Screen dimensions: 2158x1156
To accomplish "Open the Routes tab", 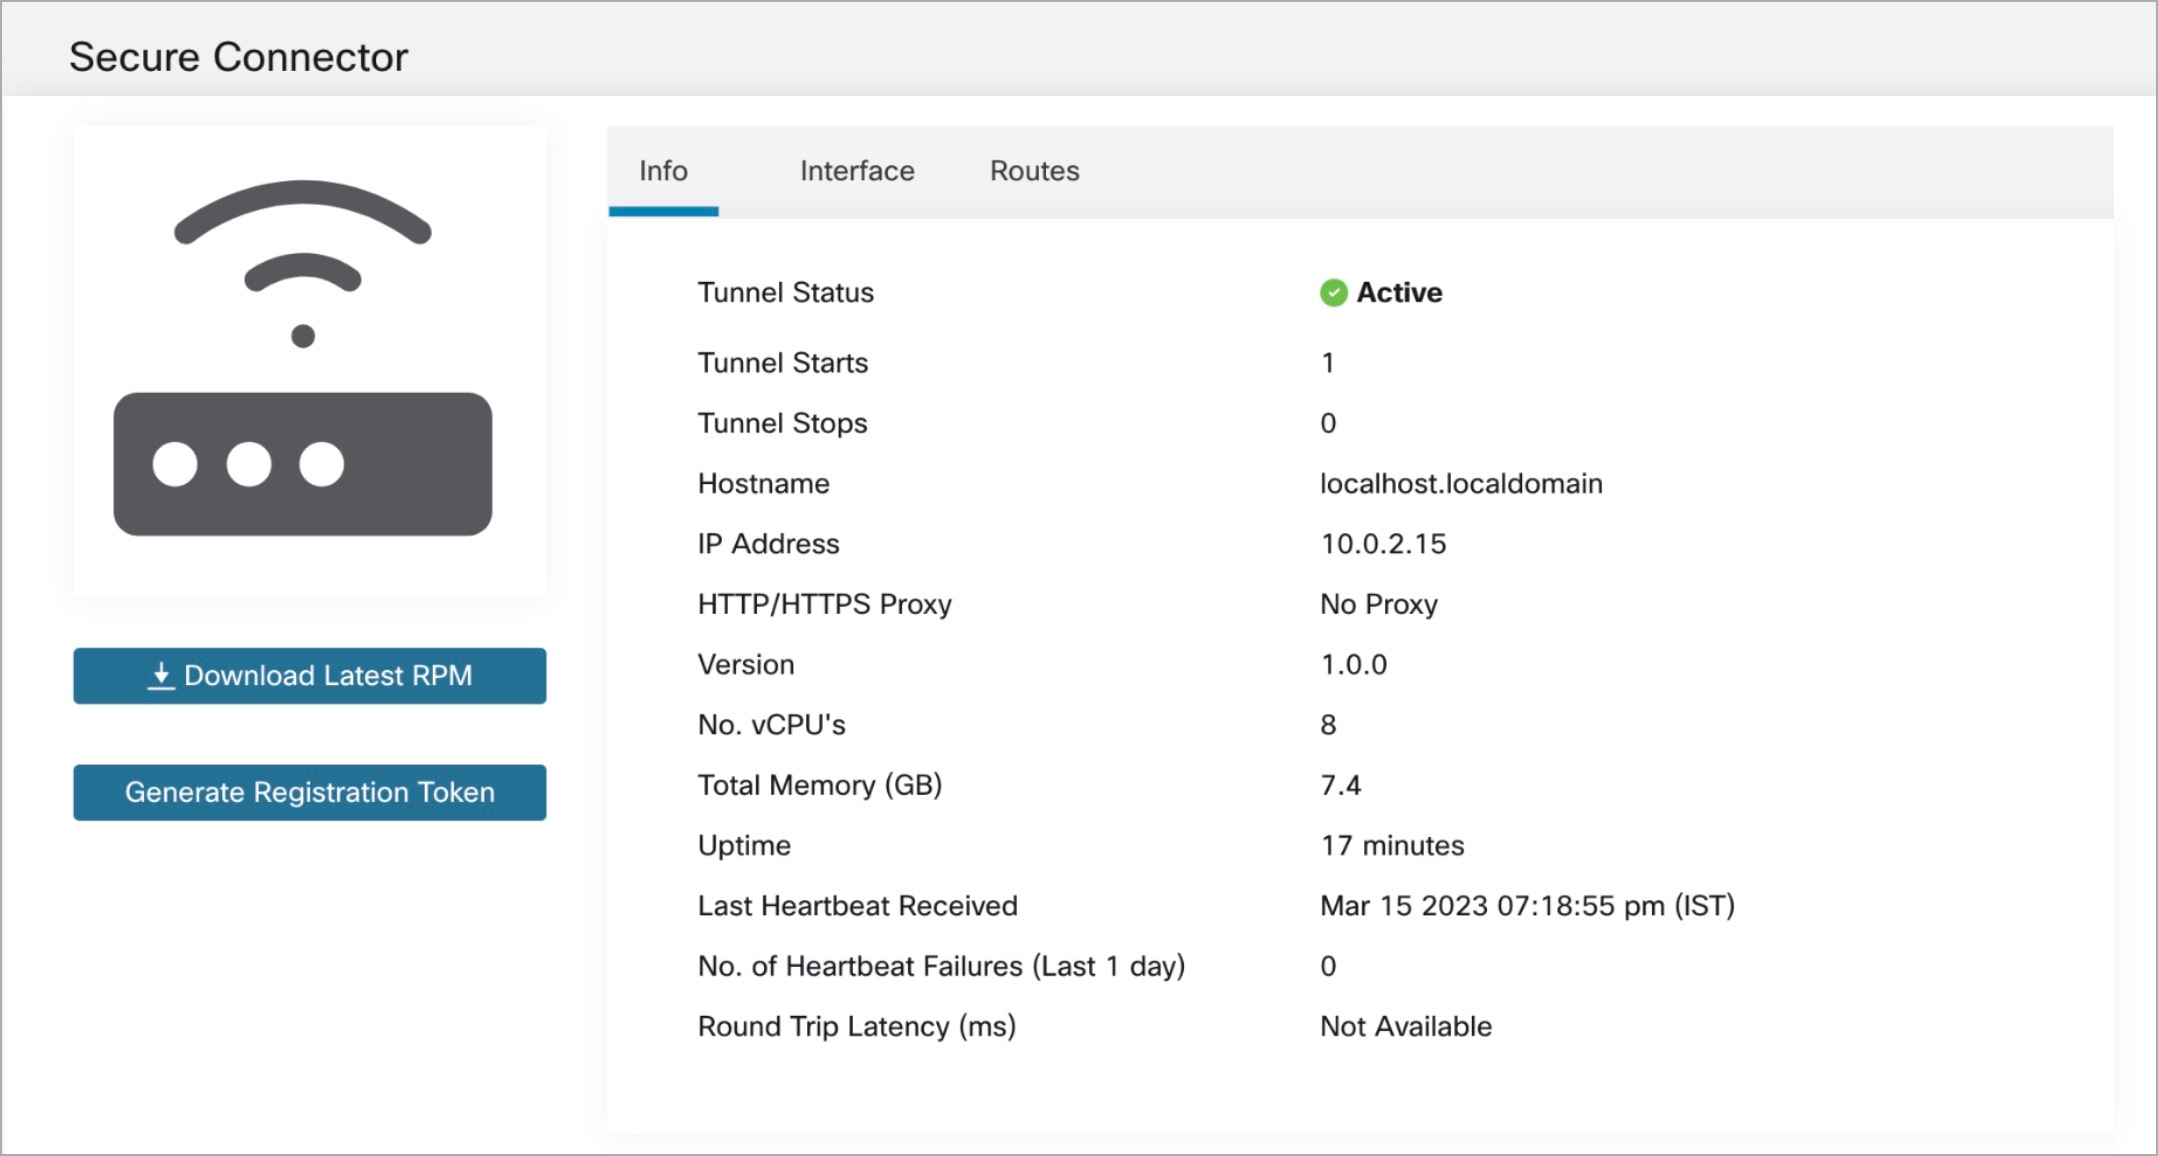I will coord(1033,171).
